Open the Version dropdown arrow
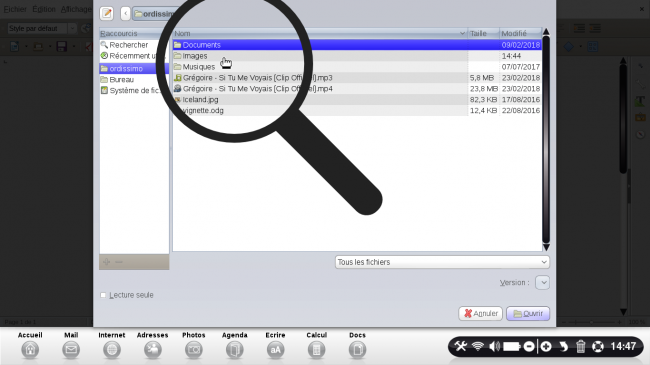This screenshot has width=650, height=365. click(x=543, y=282)
